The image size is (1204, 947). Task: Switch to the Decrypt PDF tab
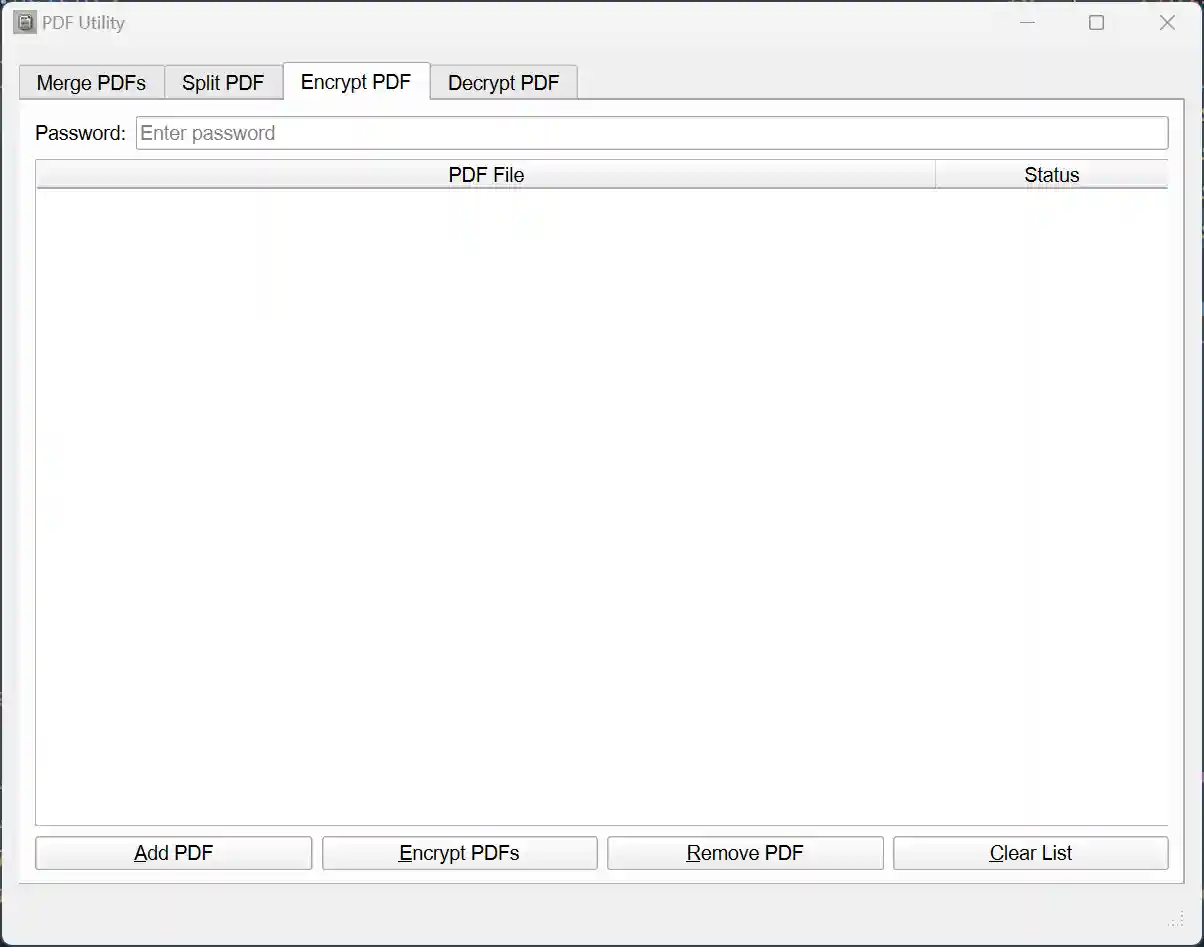click(x=503, y=82)
